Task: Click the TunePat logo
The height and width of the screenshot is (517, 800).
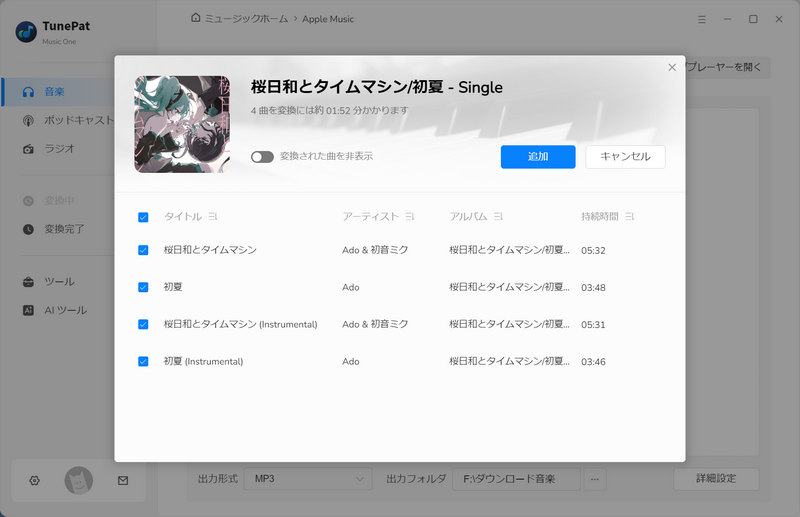Action: 26,32
